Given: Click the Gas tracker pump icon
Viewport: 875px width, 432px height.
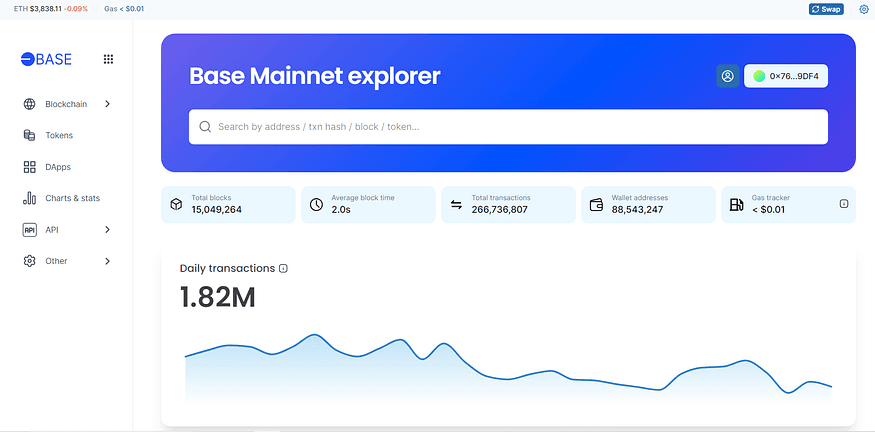Looking at the screenshot, I should [737, 205].
